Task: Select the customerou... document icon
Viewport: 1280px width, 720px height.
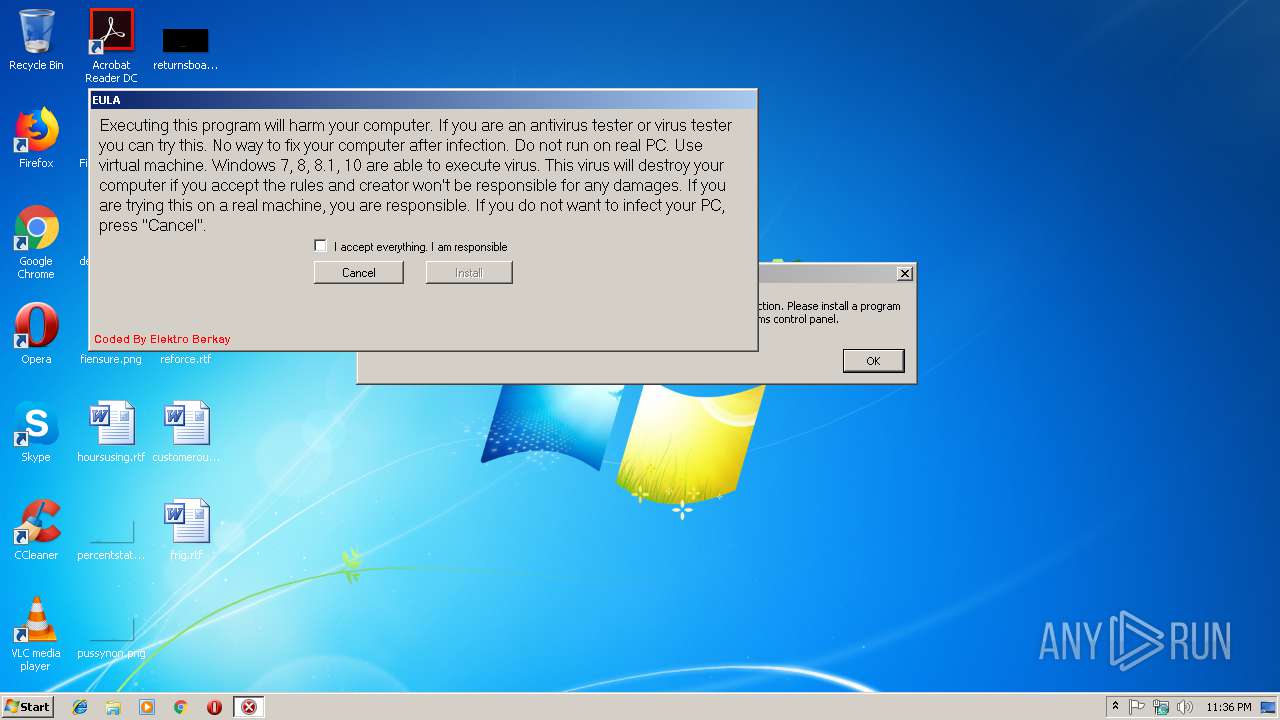Action: point(186,431)
